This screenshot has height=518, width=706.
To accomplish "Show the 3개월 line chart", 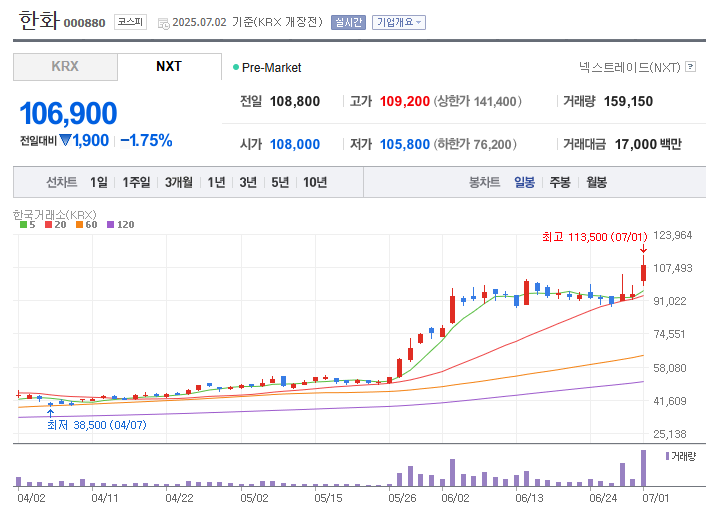I will pos(179,182).
